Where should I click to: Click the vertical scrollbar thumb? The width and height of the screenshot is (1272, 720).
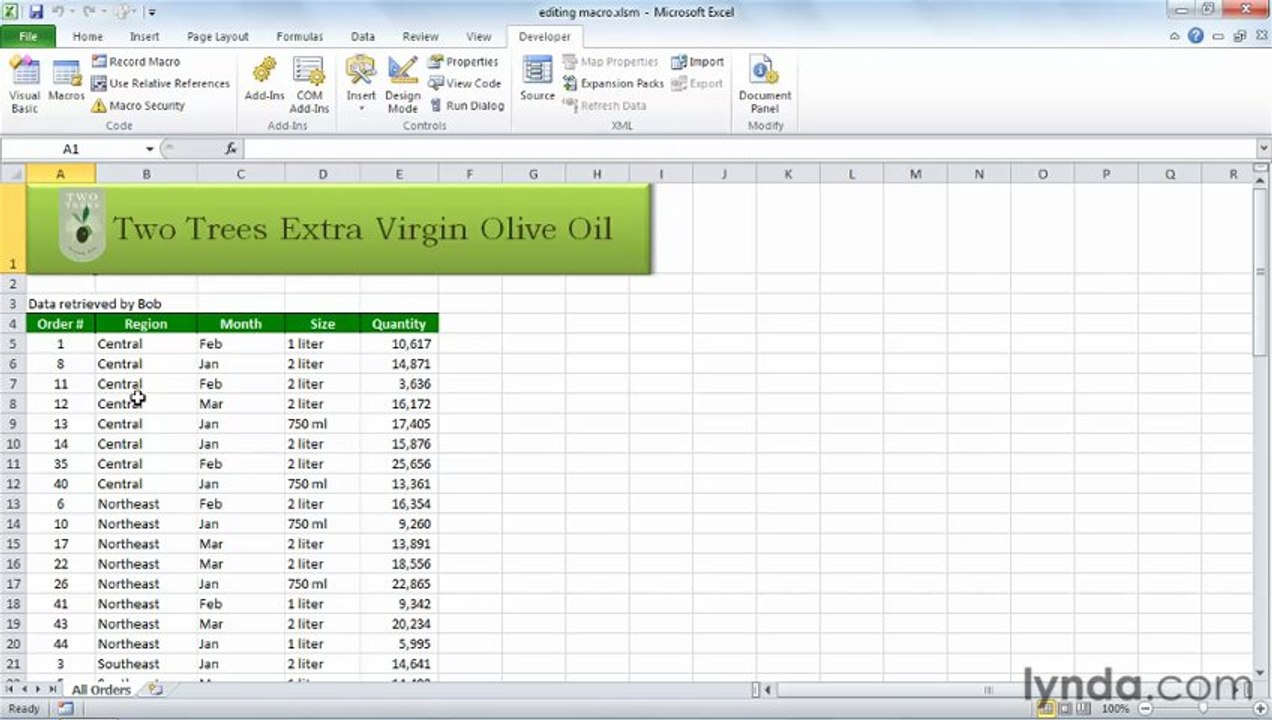(x=1261, y=272)
